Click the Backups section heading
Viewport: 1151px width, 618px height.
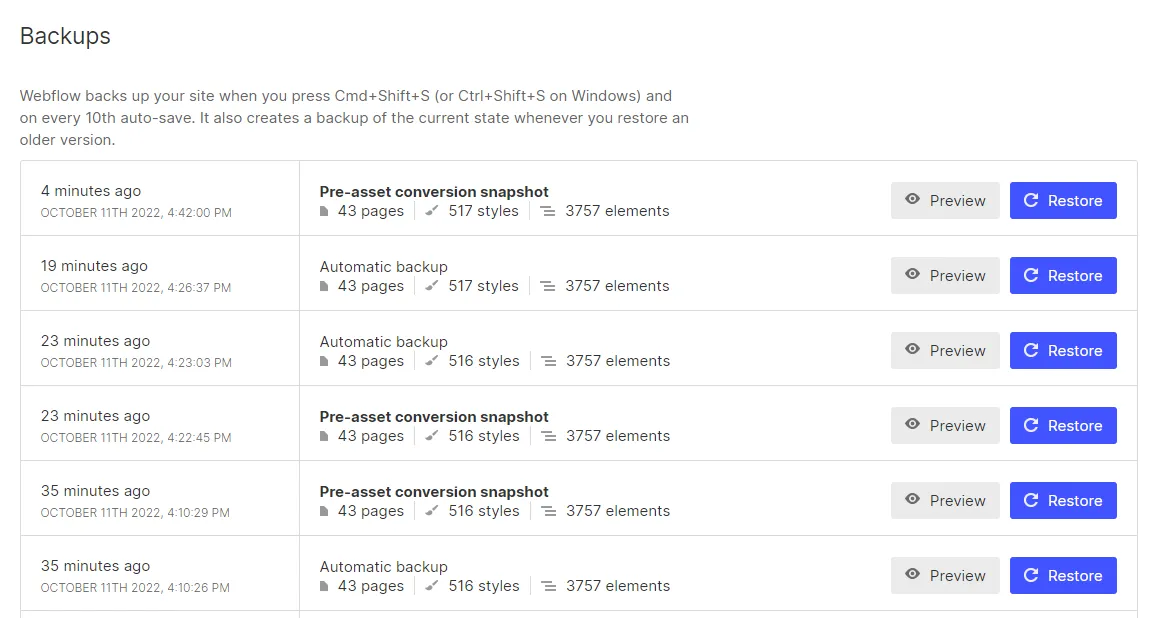pos(65,36)
